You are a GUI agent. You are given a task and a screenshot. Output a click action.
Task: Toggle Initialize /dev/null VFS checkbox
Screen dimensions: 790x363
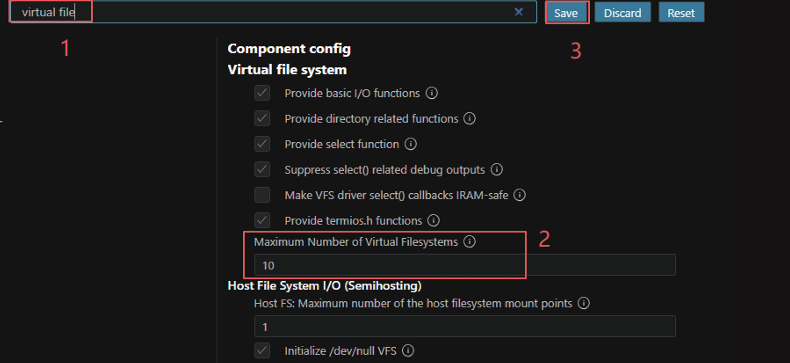tap(262, 350)
